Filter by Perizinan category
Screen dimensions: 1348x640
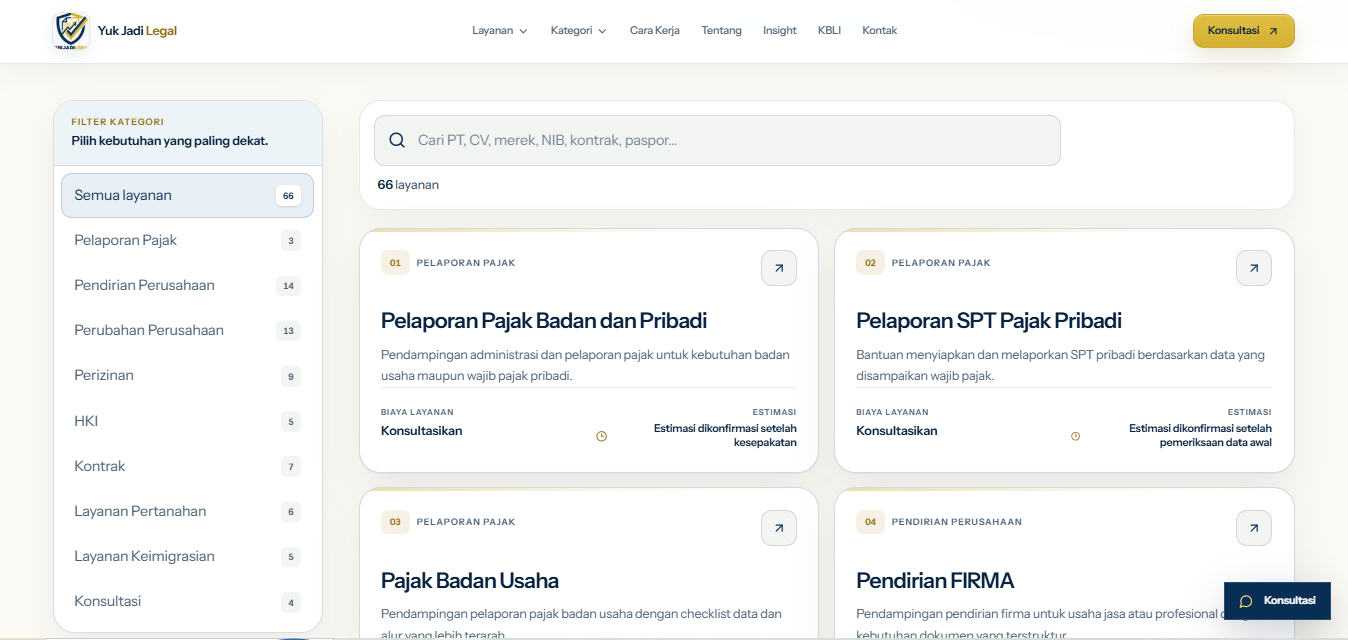(187, 376)
